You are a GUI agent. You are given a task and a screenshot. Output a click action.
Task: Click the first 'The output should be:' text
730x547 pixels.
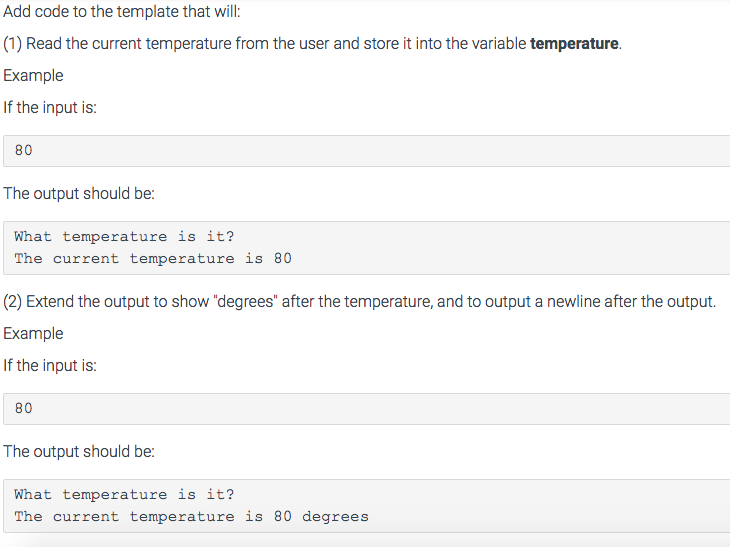click(79, 193)
